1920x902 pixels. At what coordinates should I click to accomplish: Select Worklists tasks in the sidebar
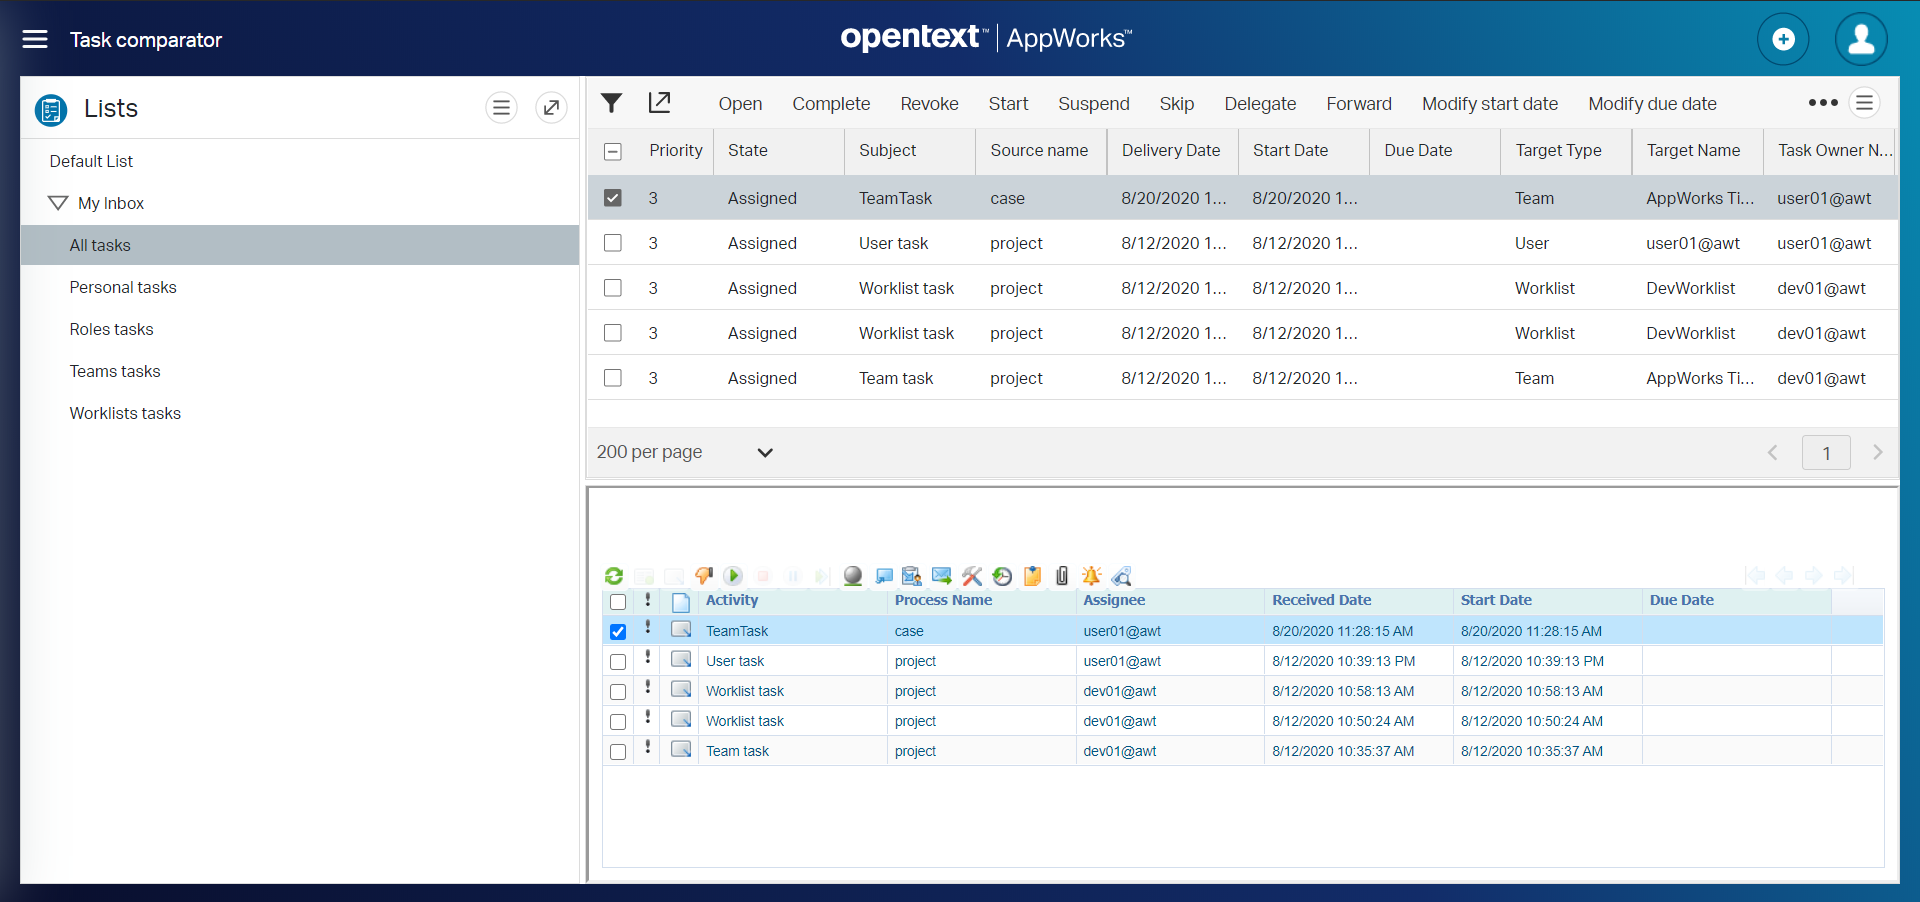pos(125,413)
